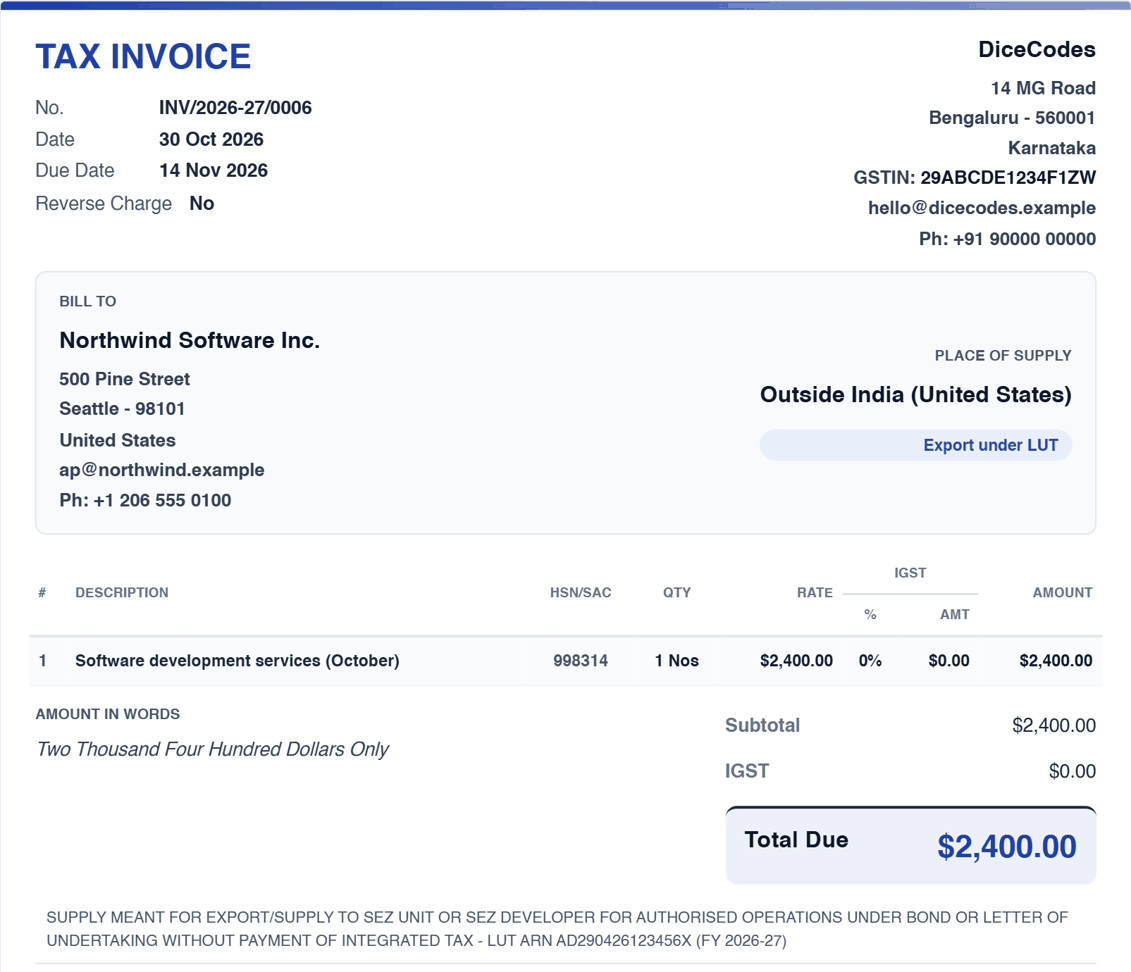Click the DESCRIPTION column header
Viewport: 1131px width, 972px height.
click(122, 593)
